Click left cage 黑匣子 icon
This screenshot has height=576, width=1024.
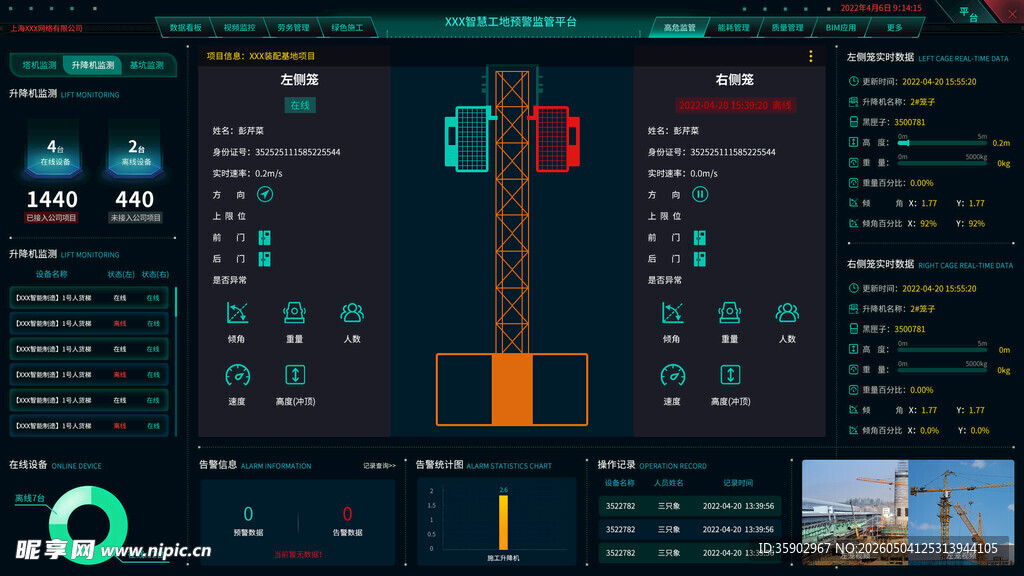tap(853, 122)
